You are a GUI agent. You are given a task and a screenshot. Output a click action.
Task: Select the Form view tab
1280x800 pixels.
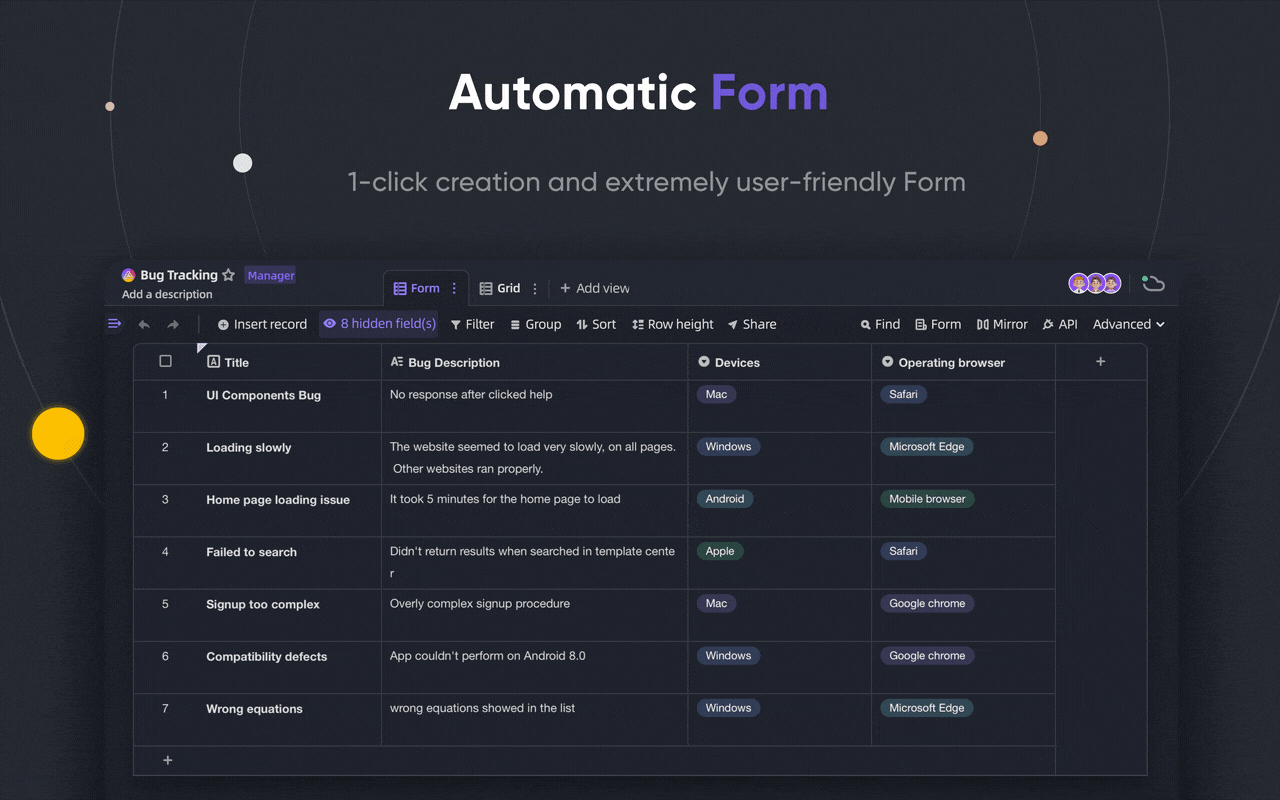(x=416, y=288)
